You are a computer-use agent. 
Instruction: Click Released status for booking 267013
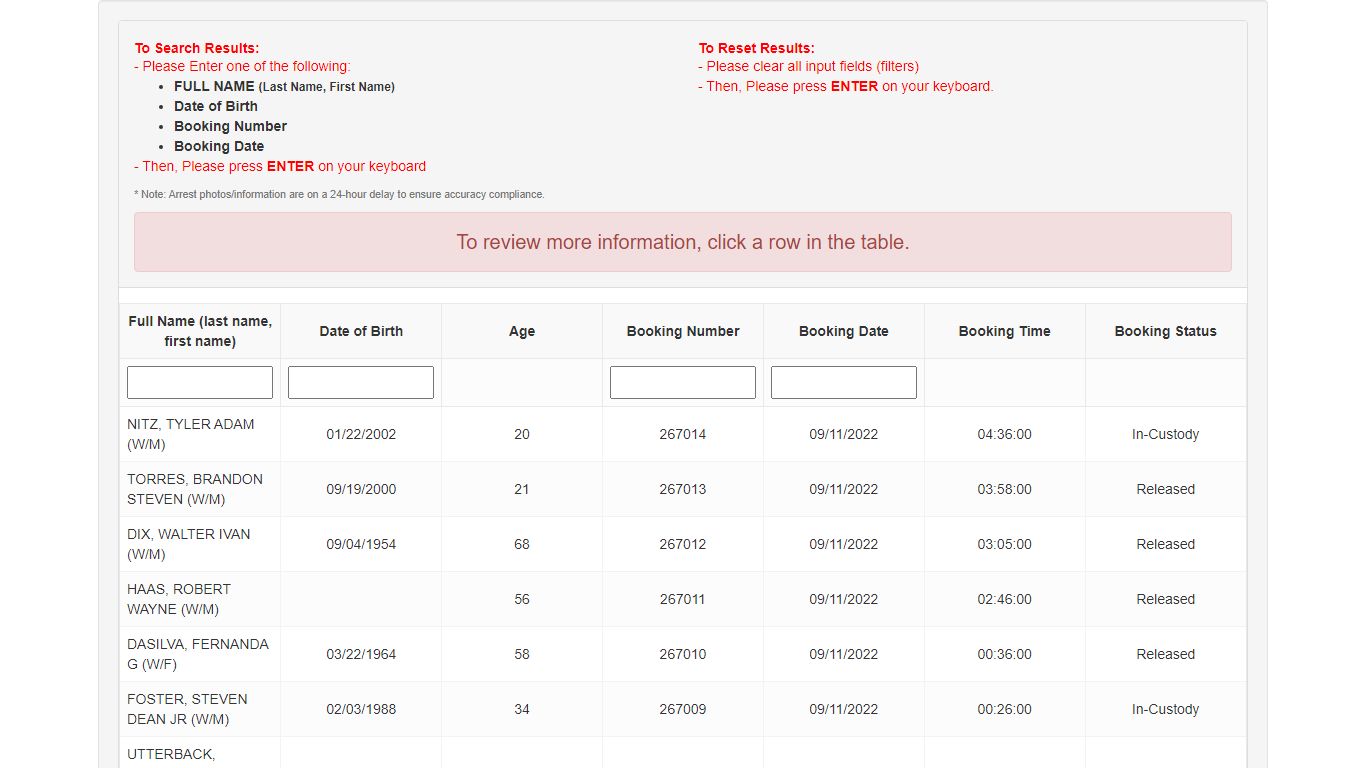pyautogui.click(x=1166, y=489)
